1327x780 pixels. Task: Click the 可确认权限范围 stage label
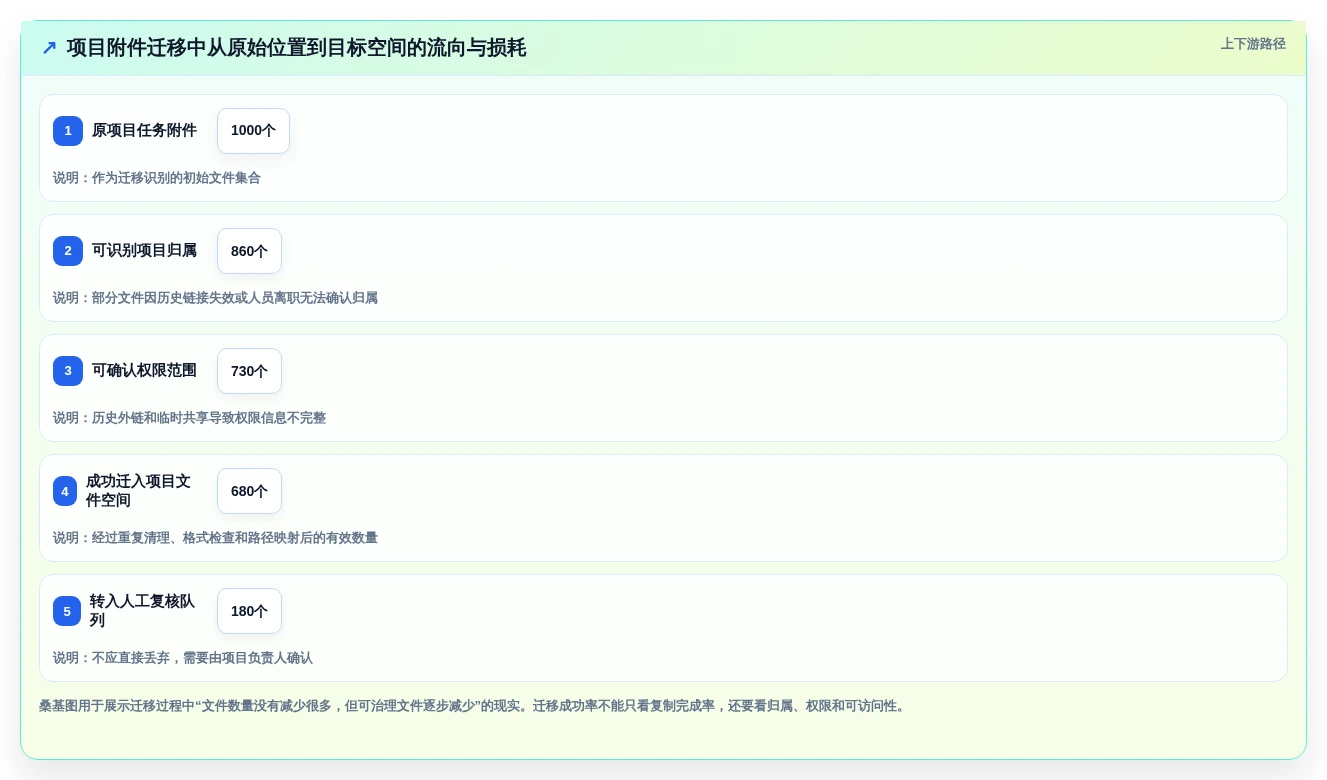click(x=144, y=371)
